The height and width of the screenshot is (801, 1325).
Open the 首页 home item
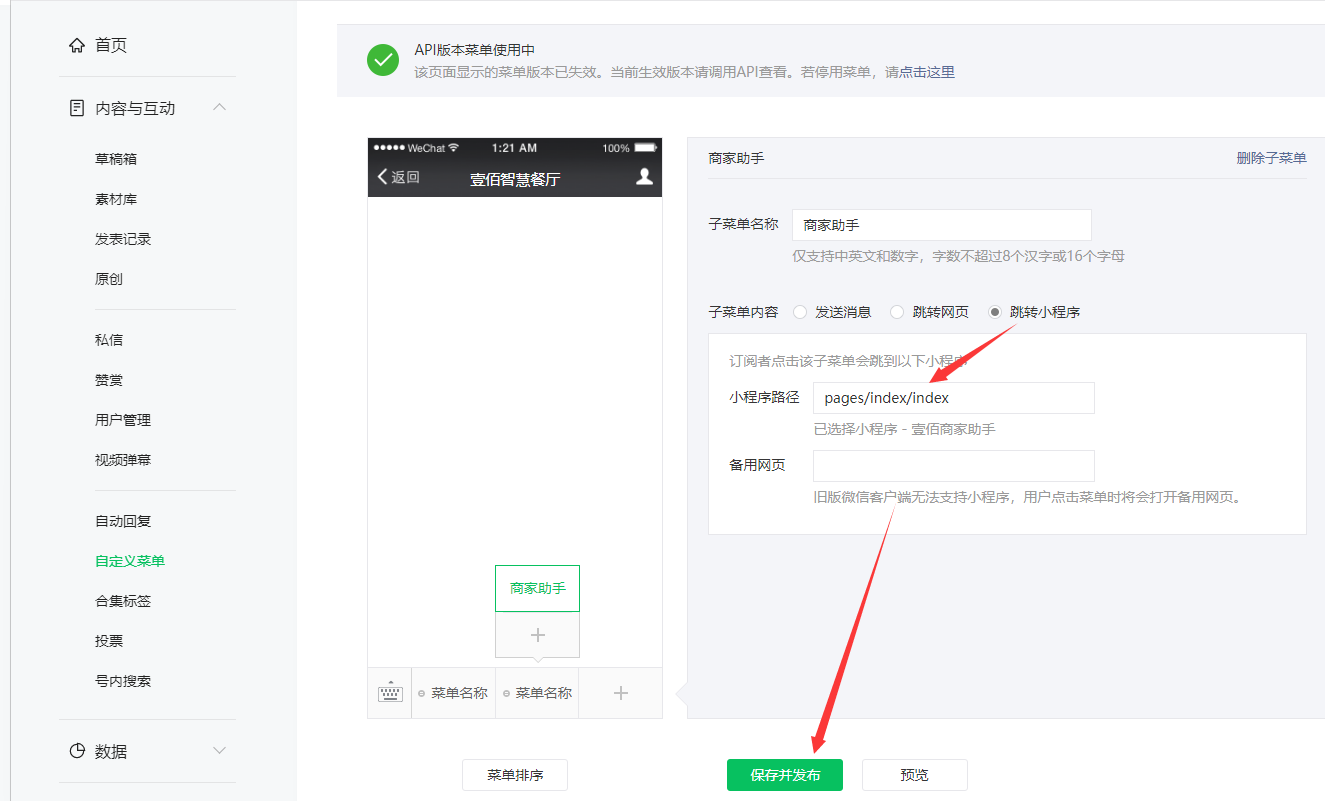pos(110,45)
